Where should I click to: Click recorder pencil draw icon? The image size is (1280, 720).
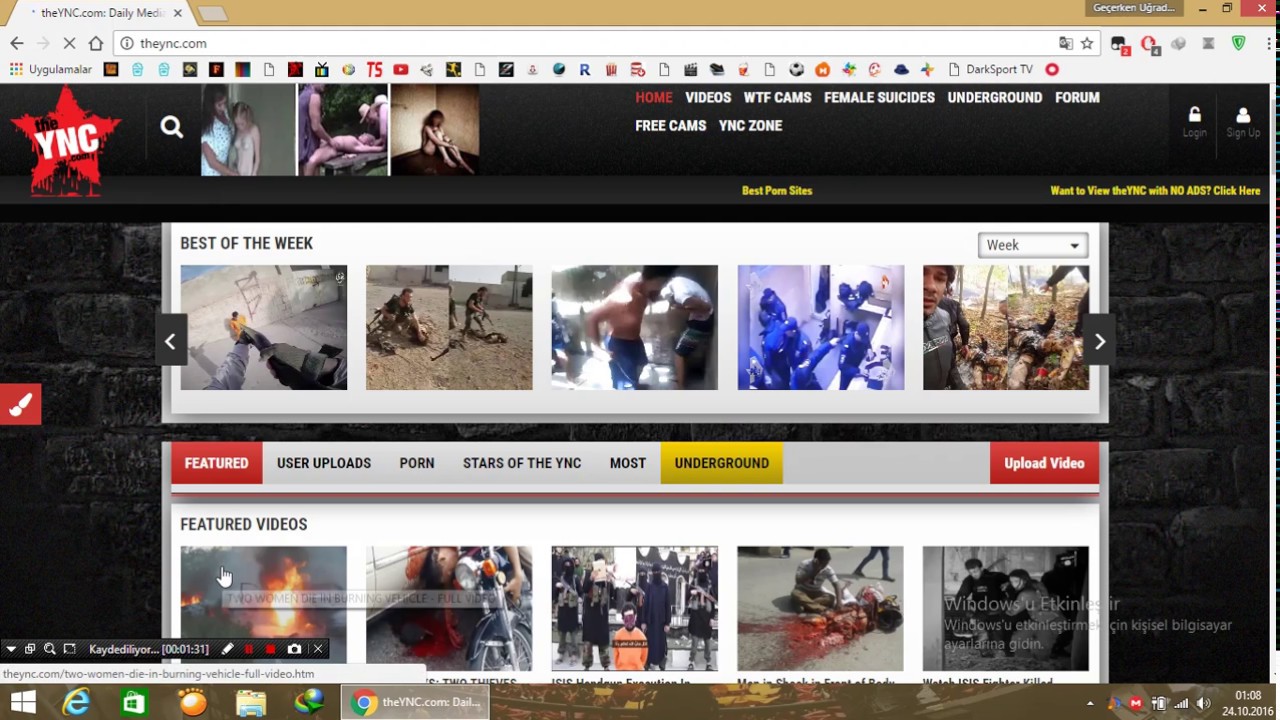(227, 649)
